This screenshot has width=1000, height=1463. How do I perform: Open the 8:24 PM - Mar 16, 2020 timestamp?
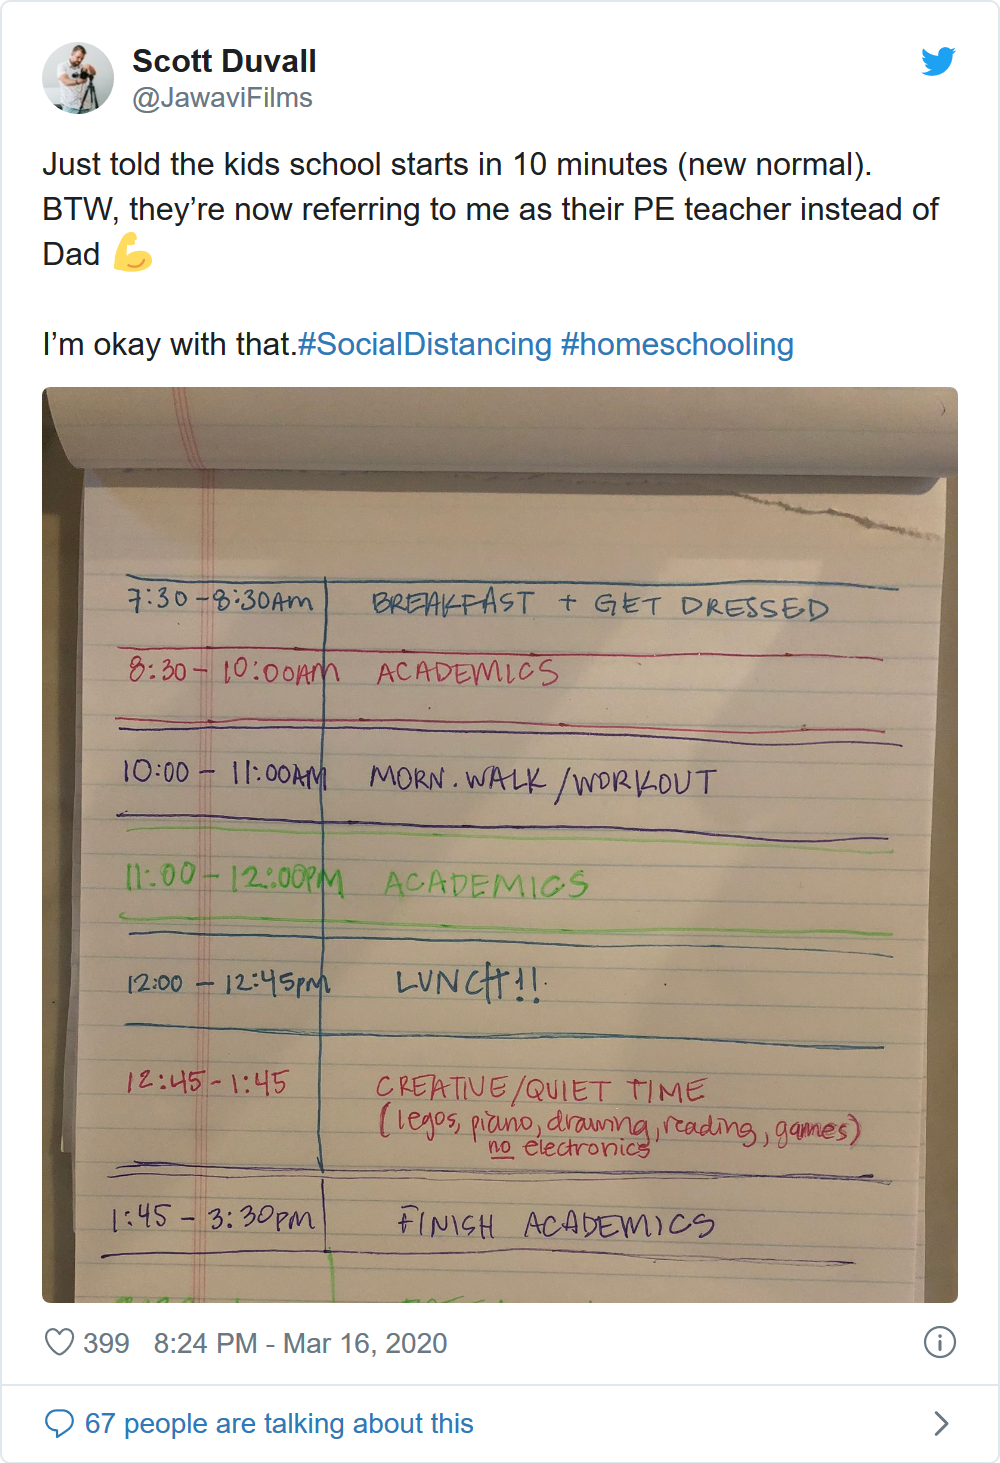pyautogui.click(x=300, y=1343)
